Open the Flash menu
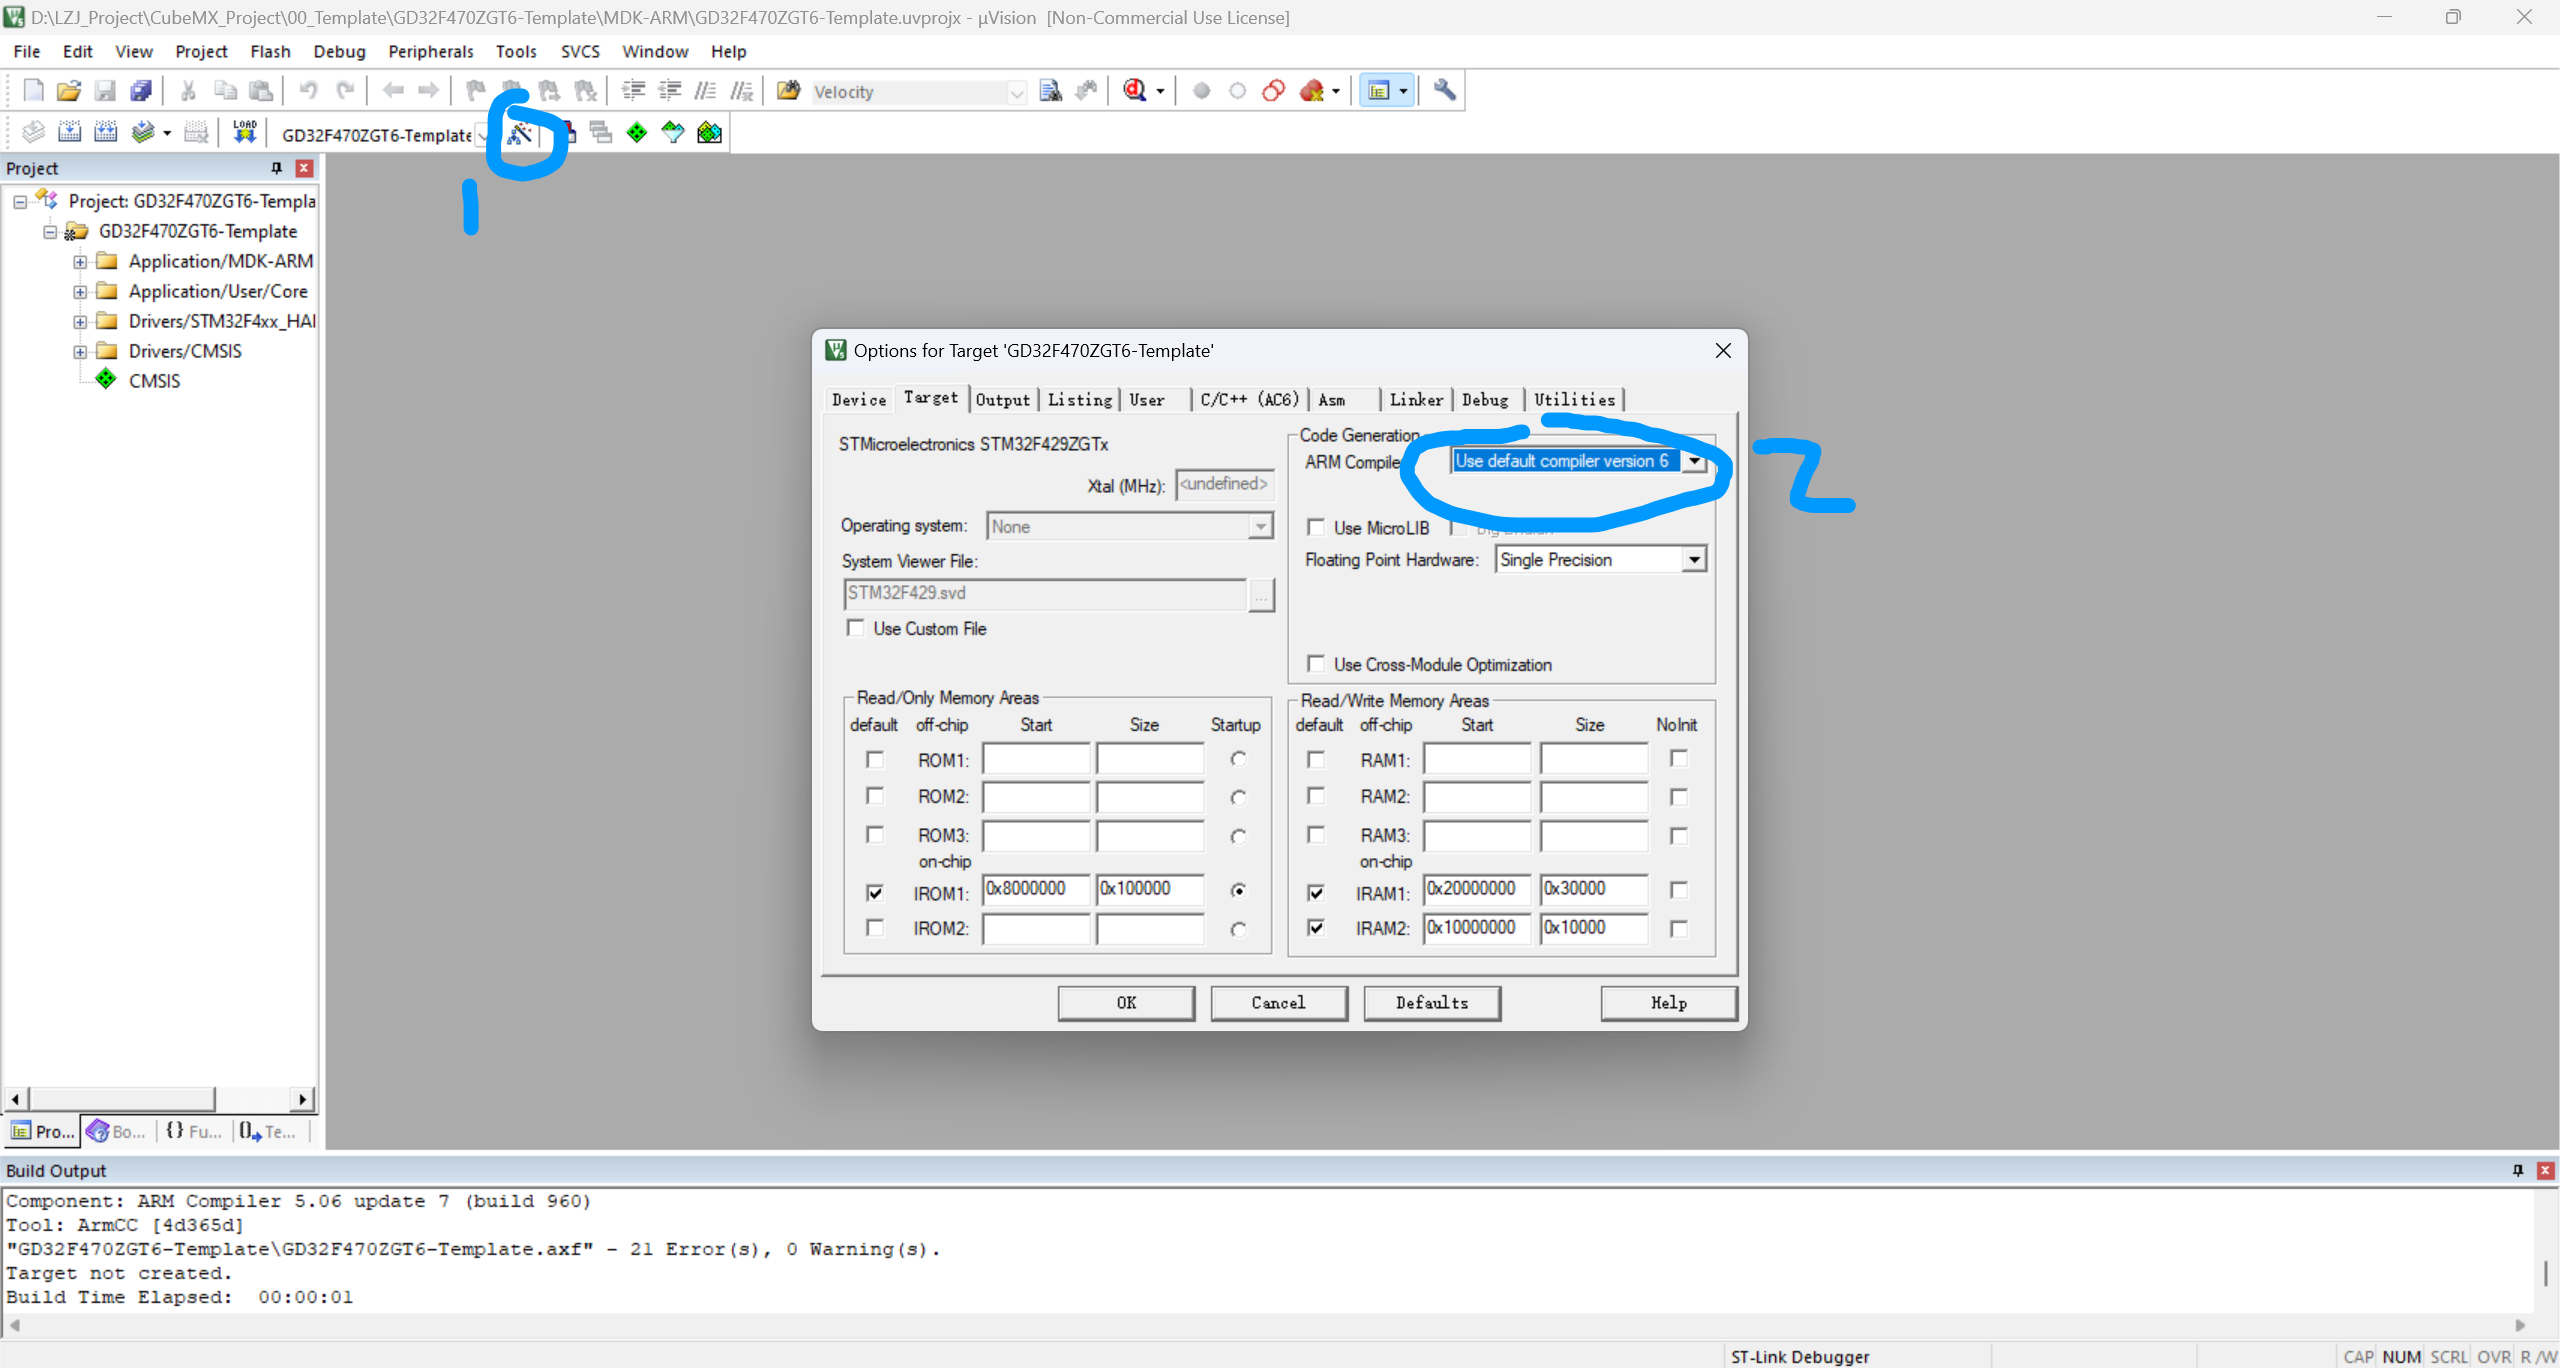 click(x=270, y=51)
